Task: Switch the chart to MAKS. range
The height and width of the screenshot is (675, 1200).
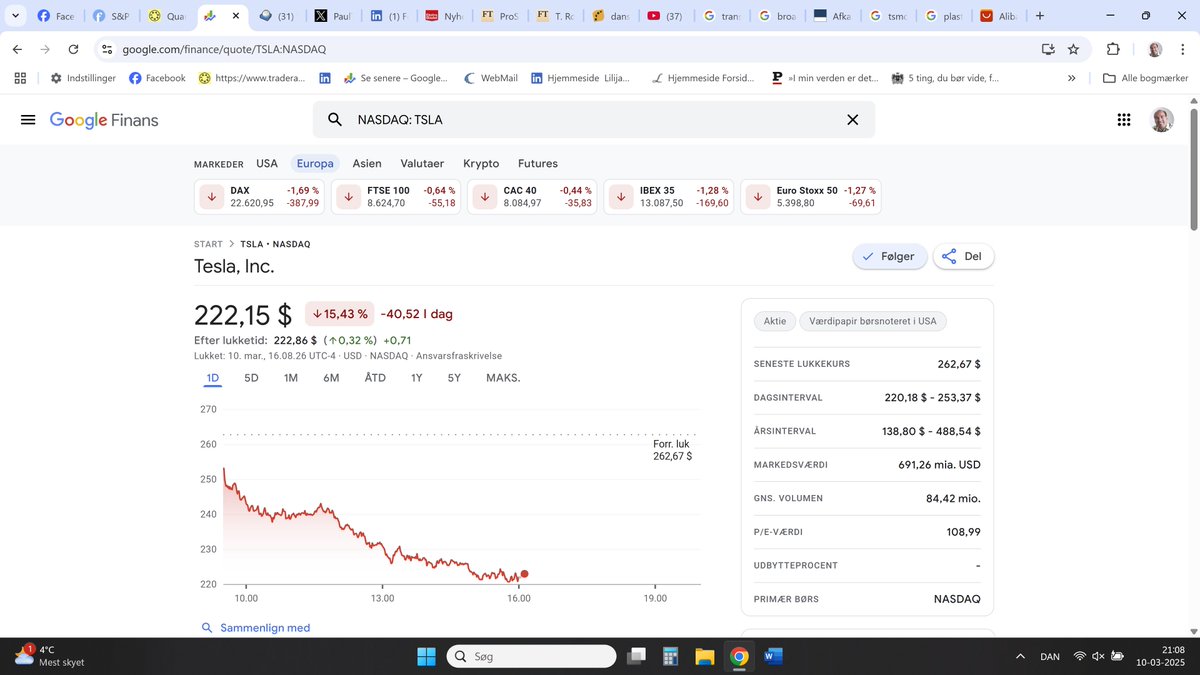Action: click(x=503, y=378)
